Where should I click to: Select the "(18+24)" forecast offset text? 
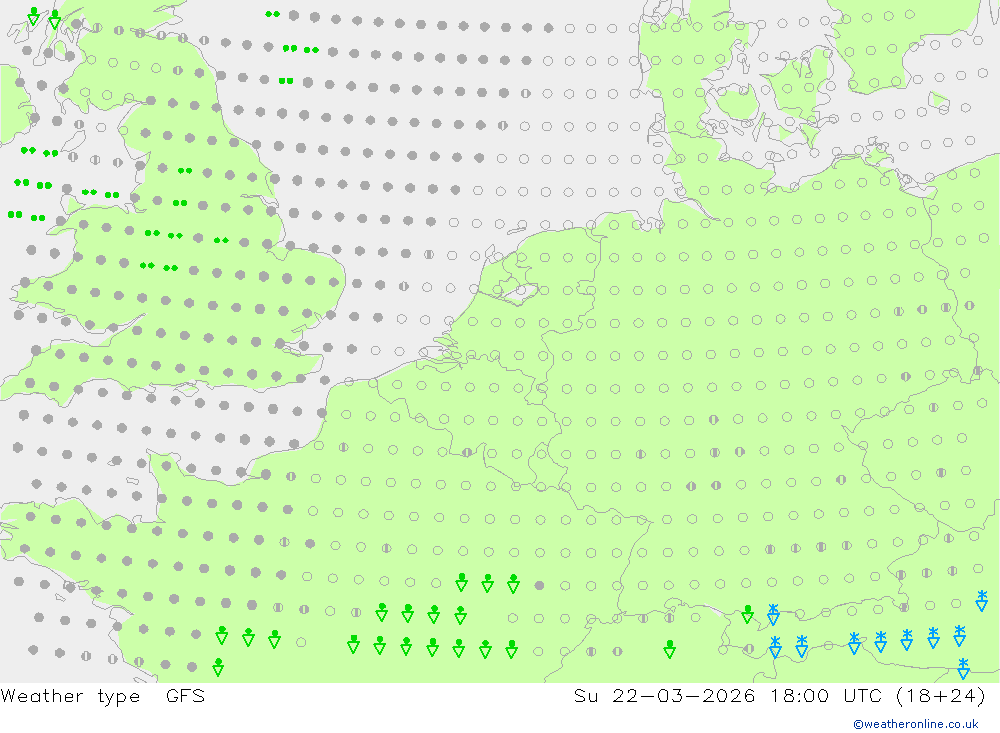coord(941,695)
